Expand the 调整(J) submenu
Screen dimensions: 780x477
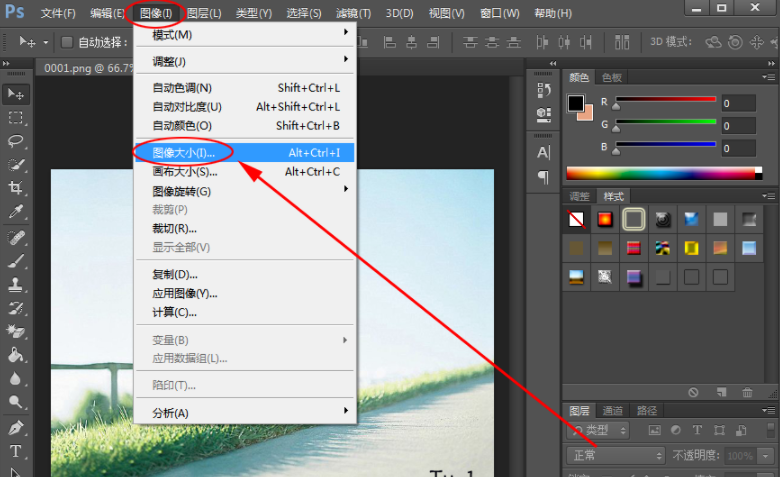pos(245,61)
